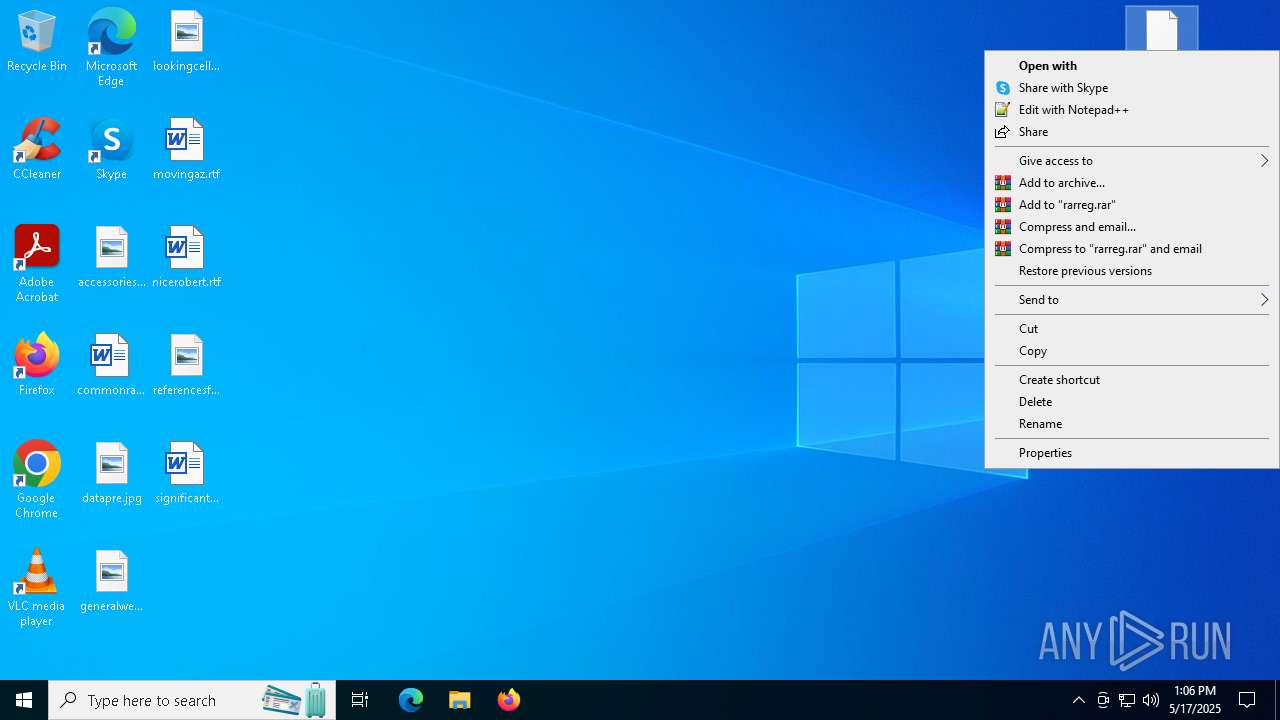The height and width of the screenshot is (720, 1280).
Task: Choose Add to "rarreg.rar" entry
Action: point(1132,205)
